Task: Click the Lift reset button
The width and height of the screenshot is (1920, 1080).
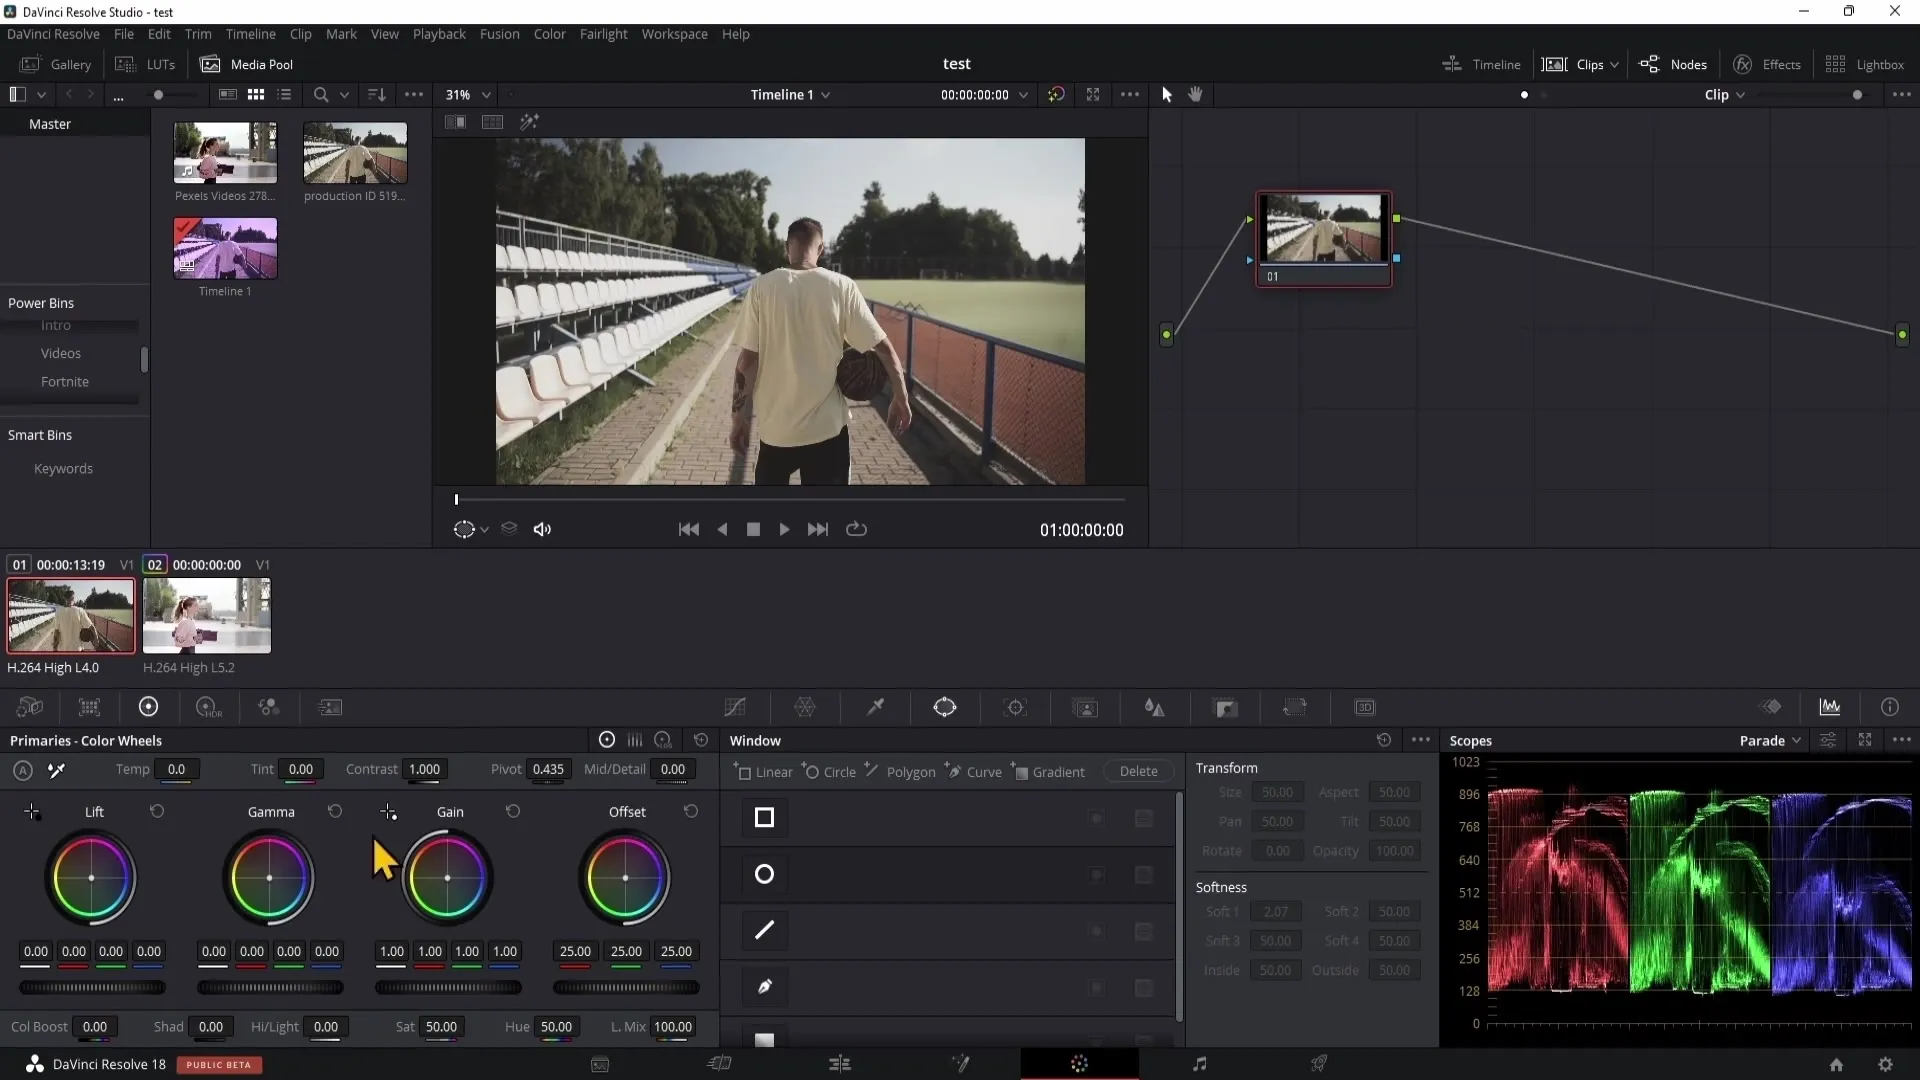Action: click(x=156, y=811)
